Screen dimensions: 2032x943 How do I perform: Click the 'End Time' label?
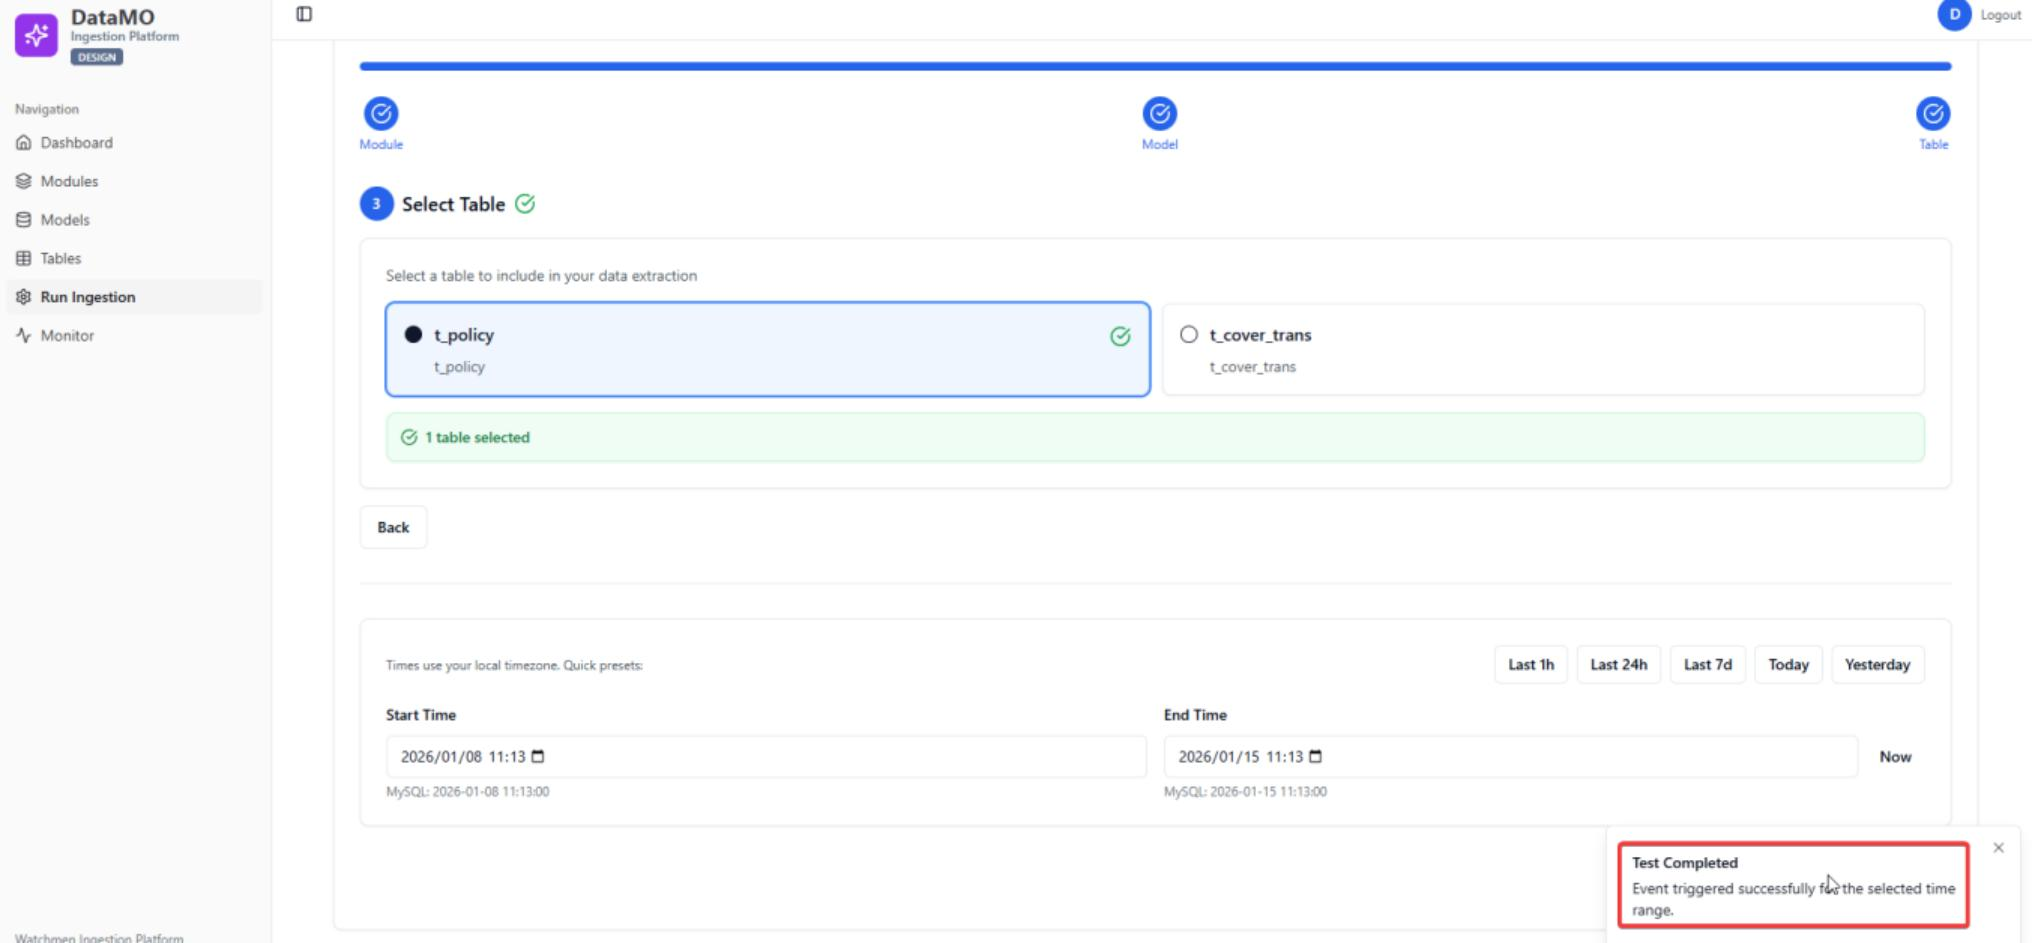point(1195,715)
